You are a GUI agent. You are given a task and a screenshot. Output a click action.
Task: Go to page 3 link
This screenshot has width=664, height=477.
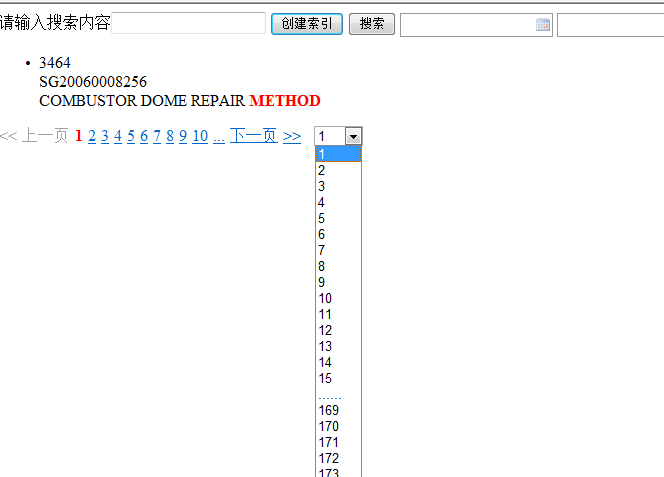tap(105, 136)
